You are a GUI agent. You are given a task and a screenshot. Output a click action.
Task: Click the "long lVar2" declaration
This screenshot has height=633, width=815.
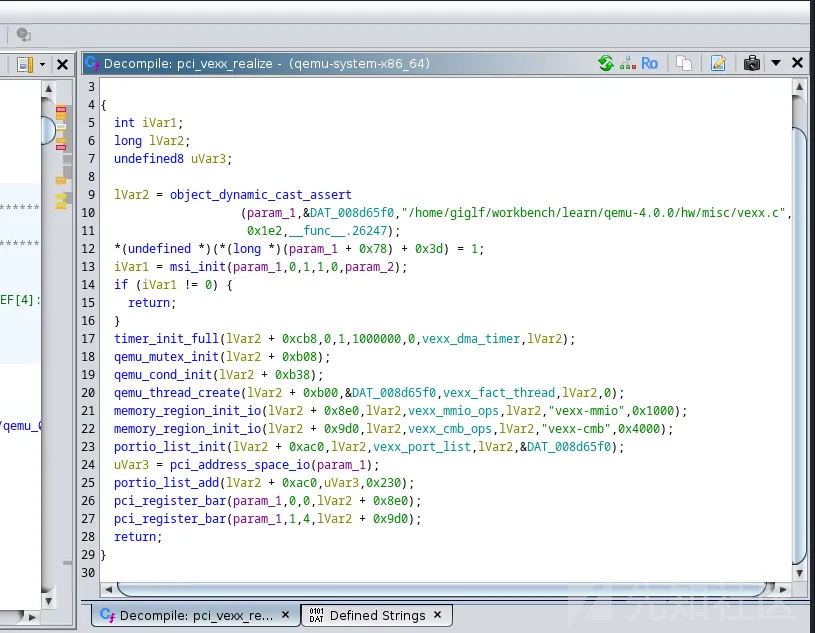point(152,141)
